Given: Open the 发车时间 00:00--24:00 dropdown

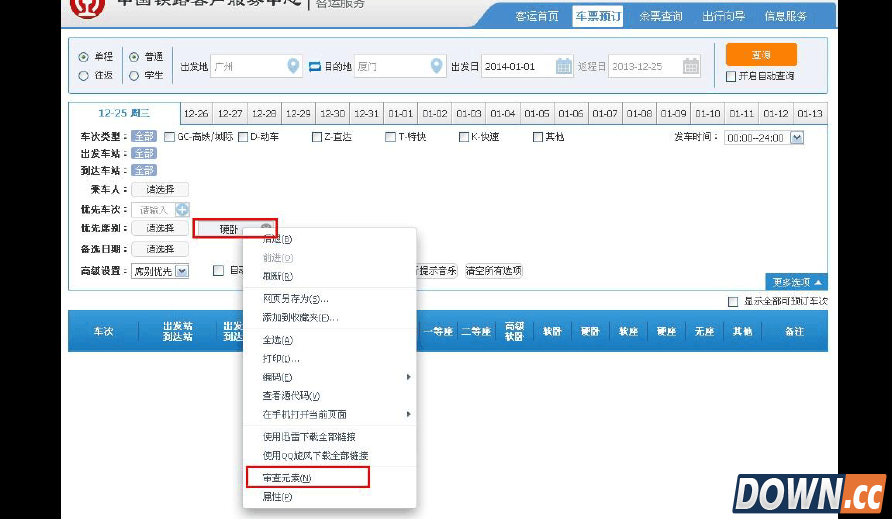Looking at the screenshot, I should 797,138.
